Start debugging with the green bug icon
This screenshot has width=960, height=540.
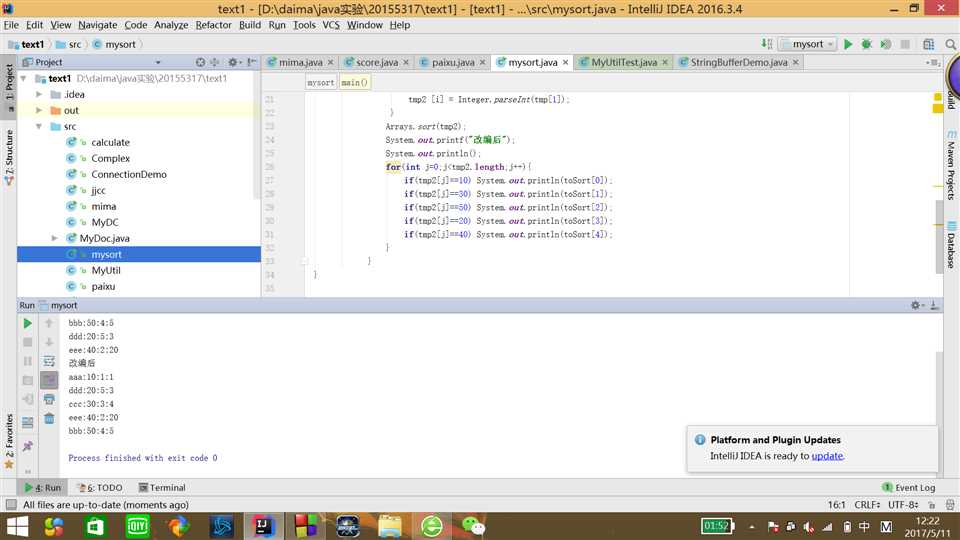(866, 44)
